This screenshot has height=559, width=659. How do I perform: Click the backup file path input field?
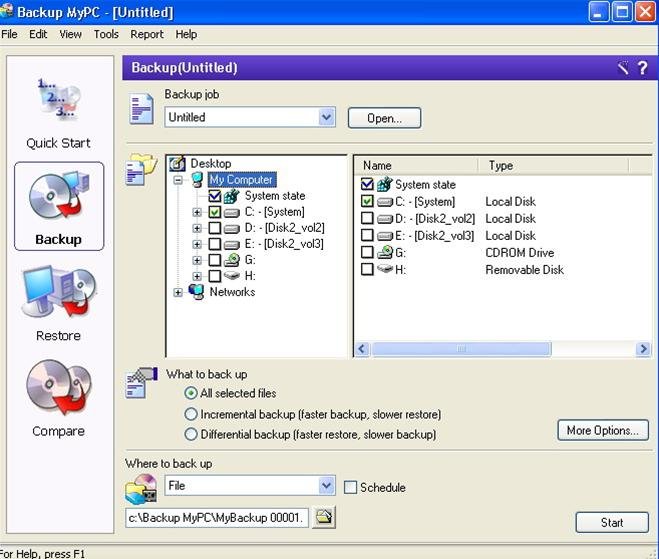click(217, 518)
